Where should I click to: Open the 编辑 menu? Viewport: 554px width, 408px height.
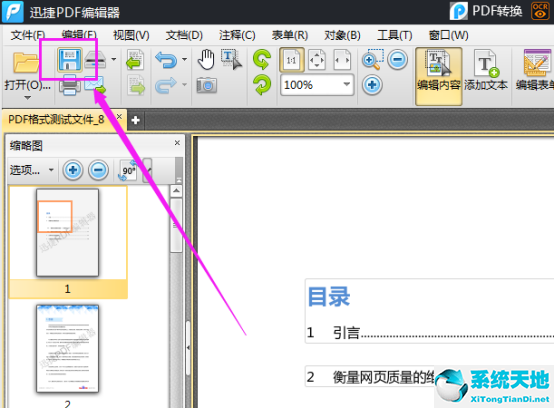[x=79, y=35]
